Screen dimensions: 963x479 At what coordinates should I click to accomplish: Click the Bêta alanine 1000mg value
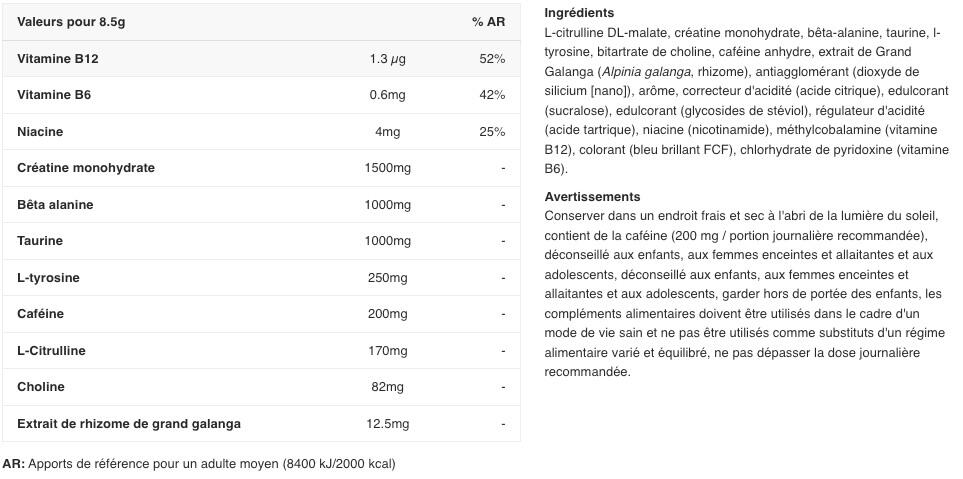(388, 205)
